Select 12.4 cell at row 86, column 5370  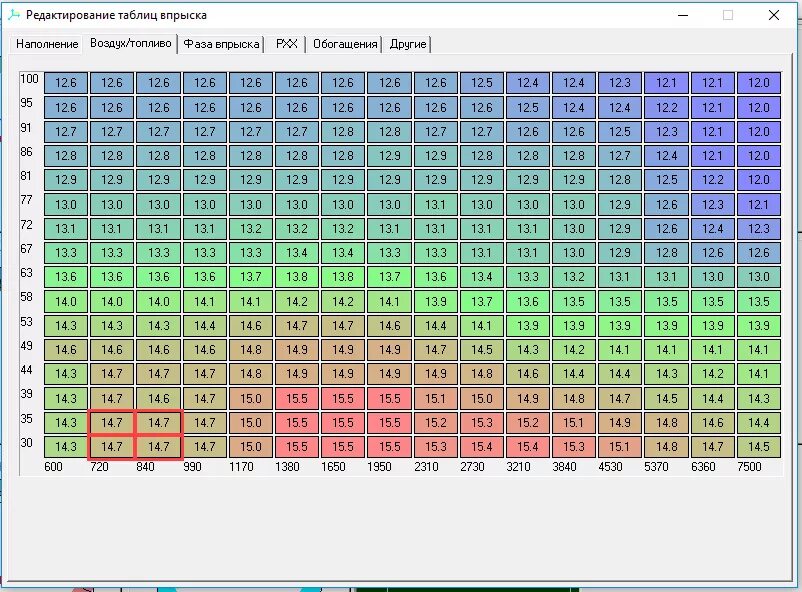(x=666, y=156)
